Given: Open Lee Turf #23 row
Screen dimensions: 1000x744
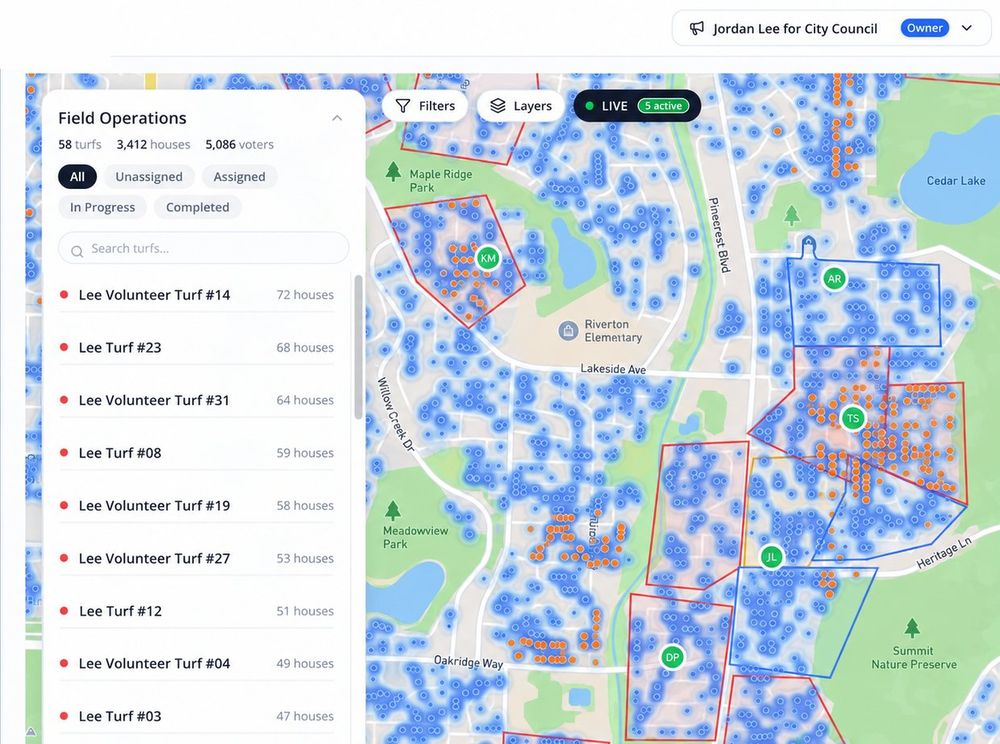Looking at the screenshot, I should (196, 347).
